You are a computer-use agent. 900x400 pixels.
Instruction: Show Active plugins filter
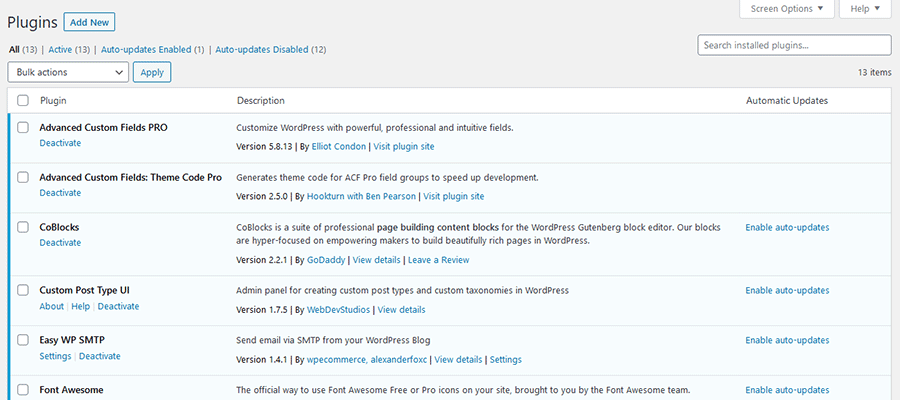58,49
